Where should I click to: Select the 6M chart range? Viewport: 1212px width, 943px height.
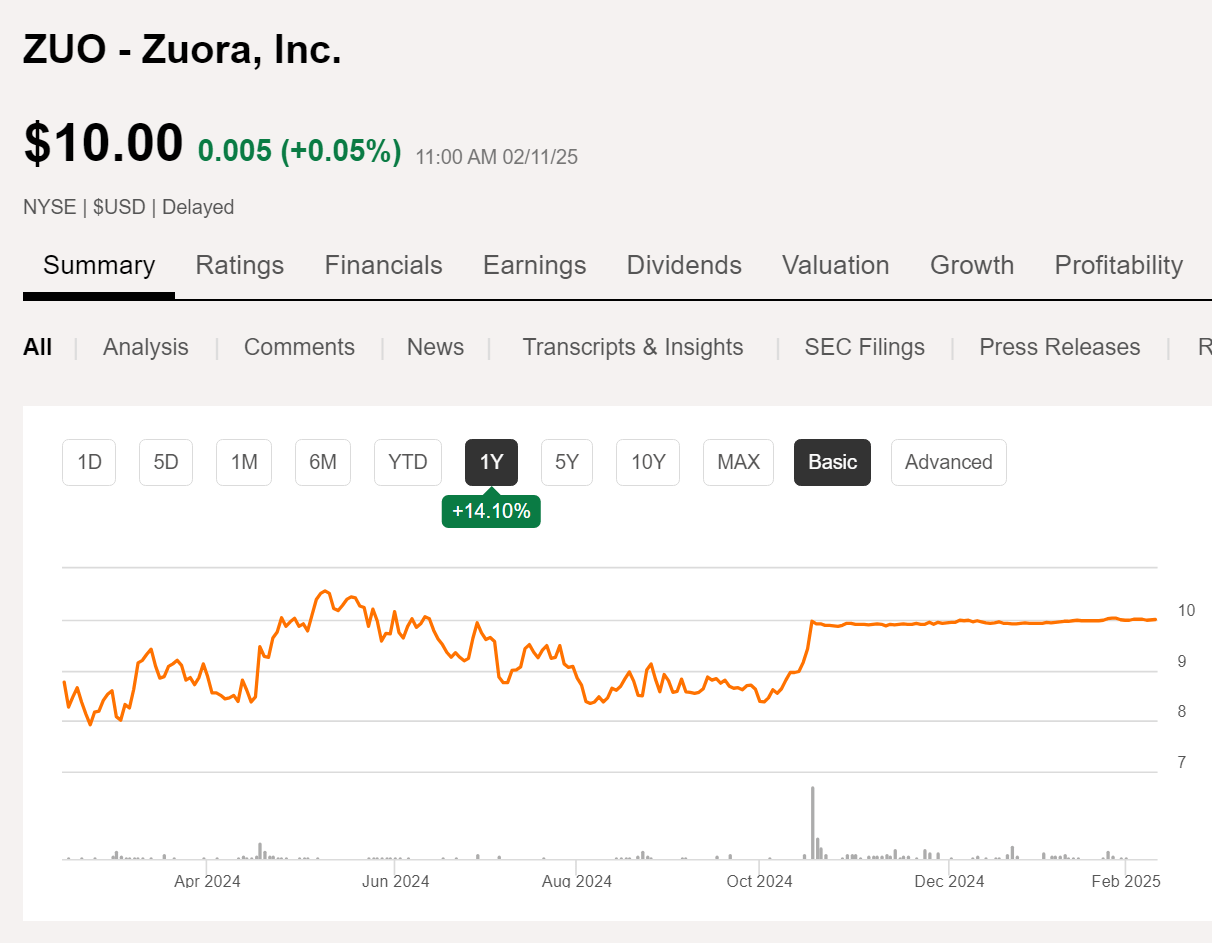tap(322, 462)
